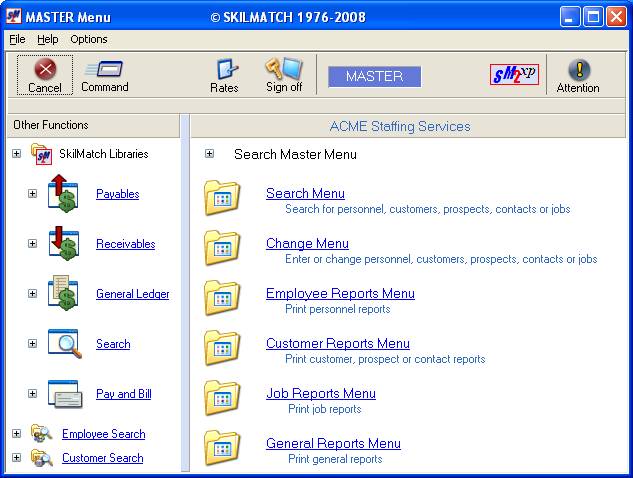The height and width of the screenshot is (478, 633).
Task: Open the Employee Search link
Action: (104, 434)
